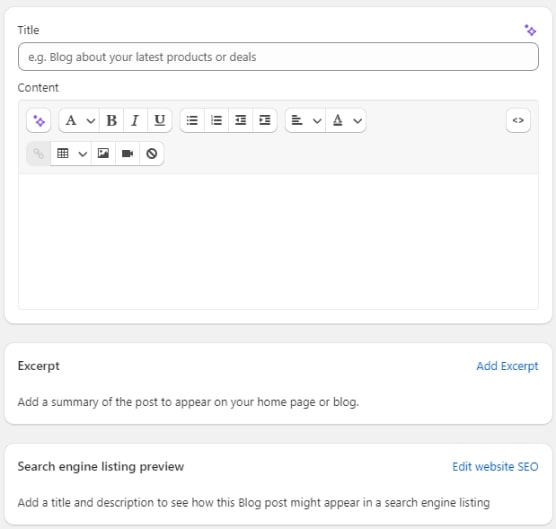
Task: Click the outdent icon
Action: 240,121
